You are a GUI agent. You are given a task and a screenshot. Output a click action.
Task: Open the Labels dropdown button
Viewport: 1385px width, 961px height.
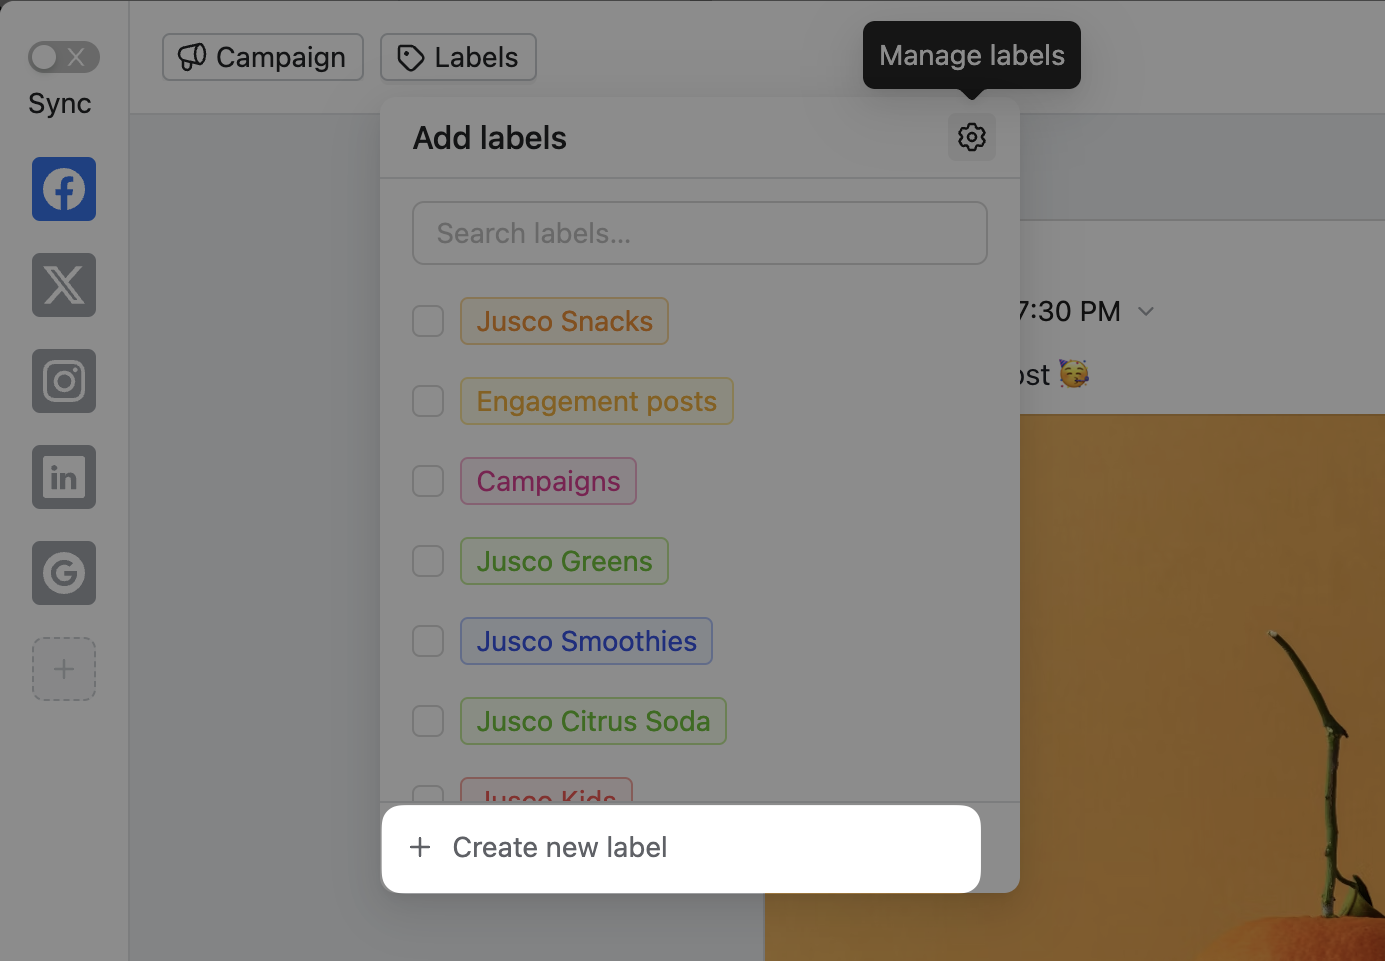tap(458, 57)
